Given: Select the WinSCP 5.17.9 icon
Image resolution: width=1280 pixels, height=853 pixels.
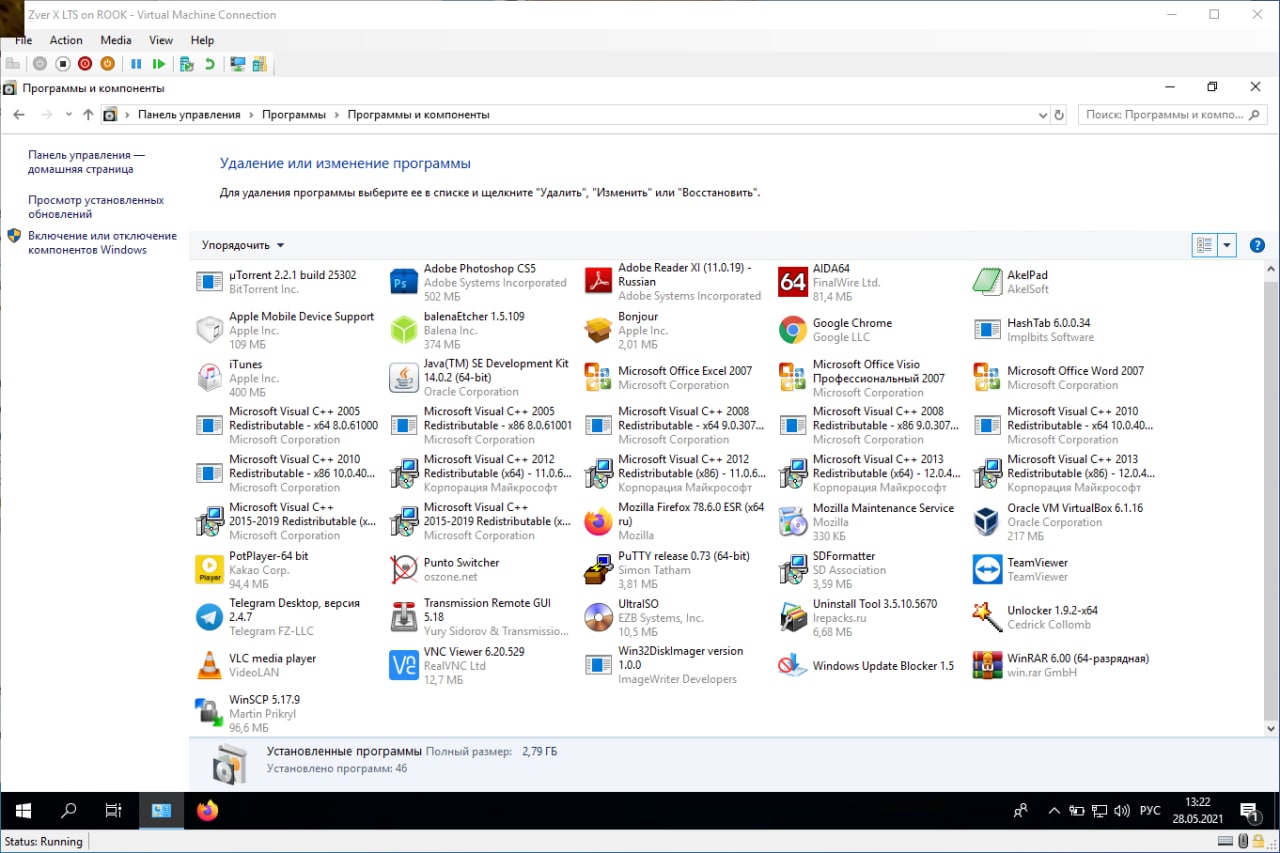Looking at the screenshot, I should (209, 713).
